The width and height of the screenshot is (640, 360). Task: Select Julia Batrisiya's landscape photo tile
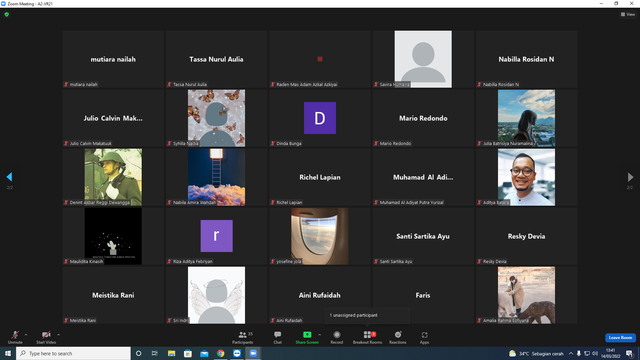click(526, 118)
